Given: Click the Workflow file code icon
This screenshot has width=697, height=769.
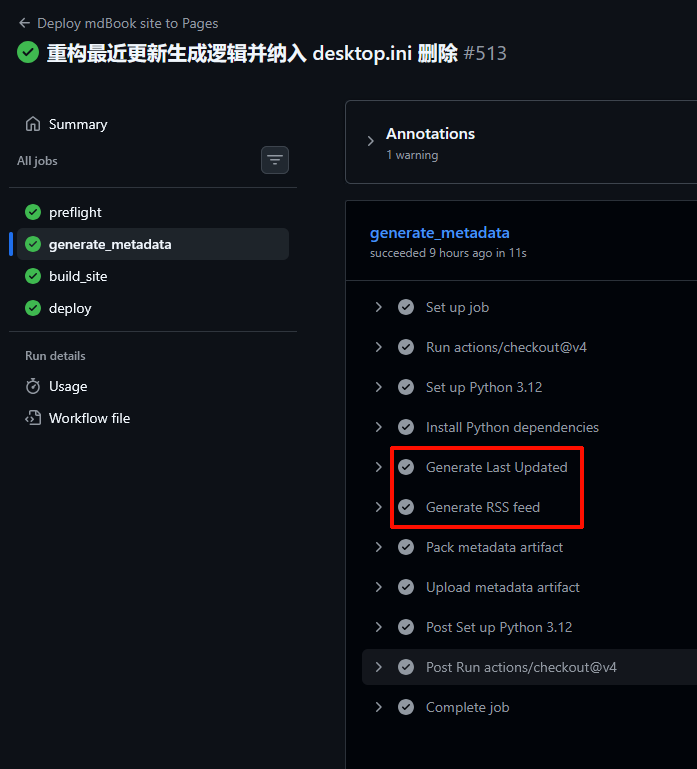Looking at the screenshot, I should coord(33,418).
